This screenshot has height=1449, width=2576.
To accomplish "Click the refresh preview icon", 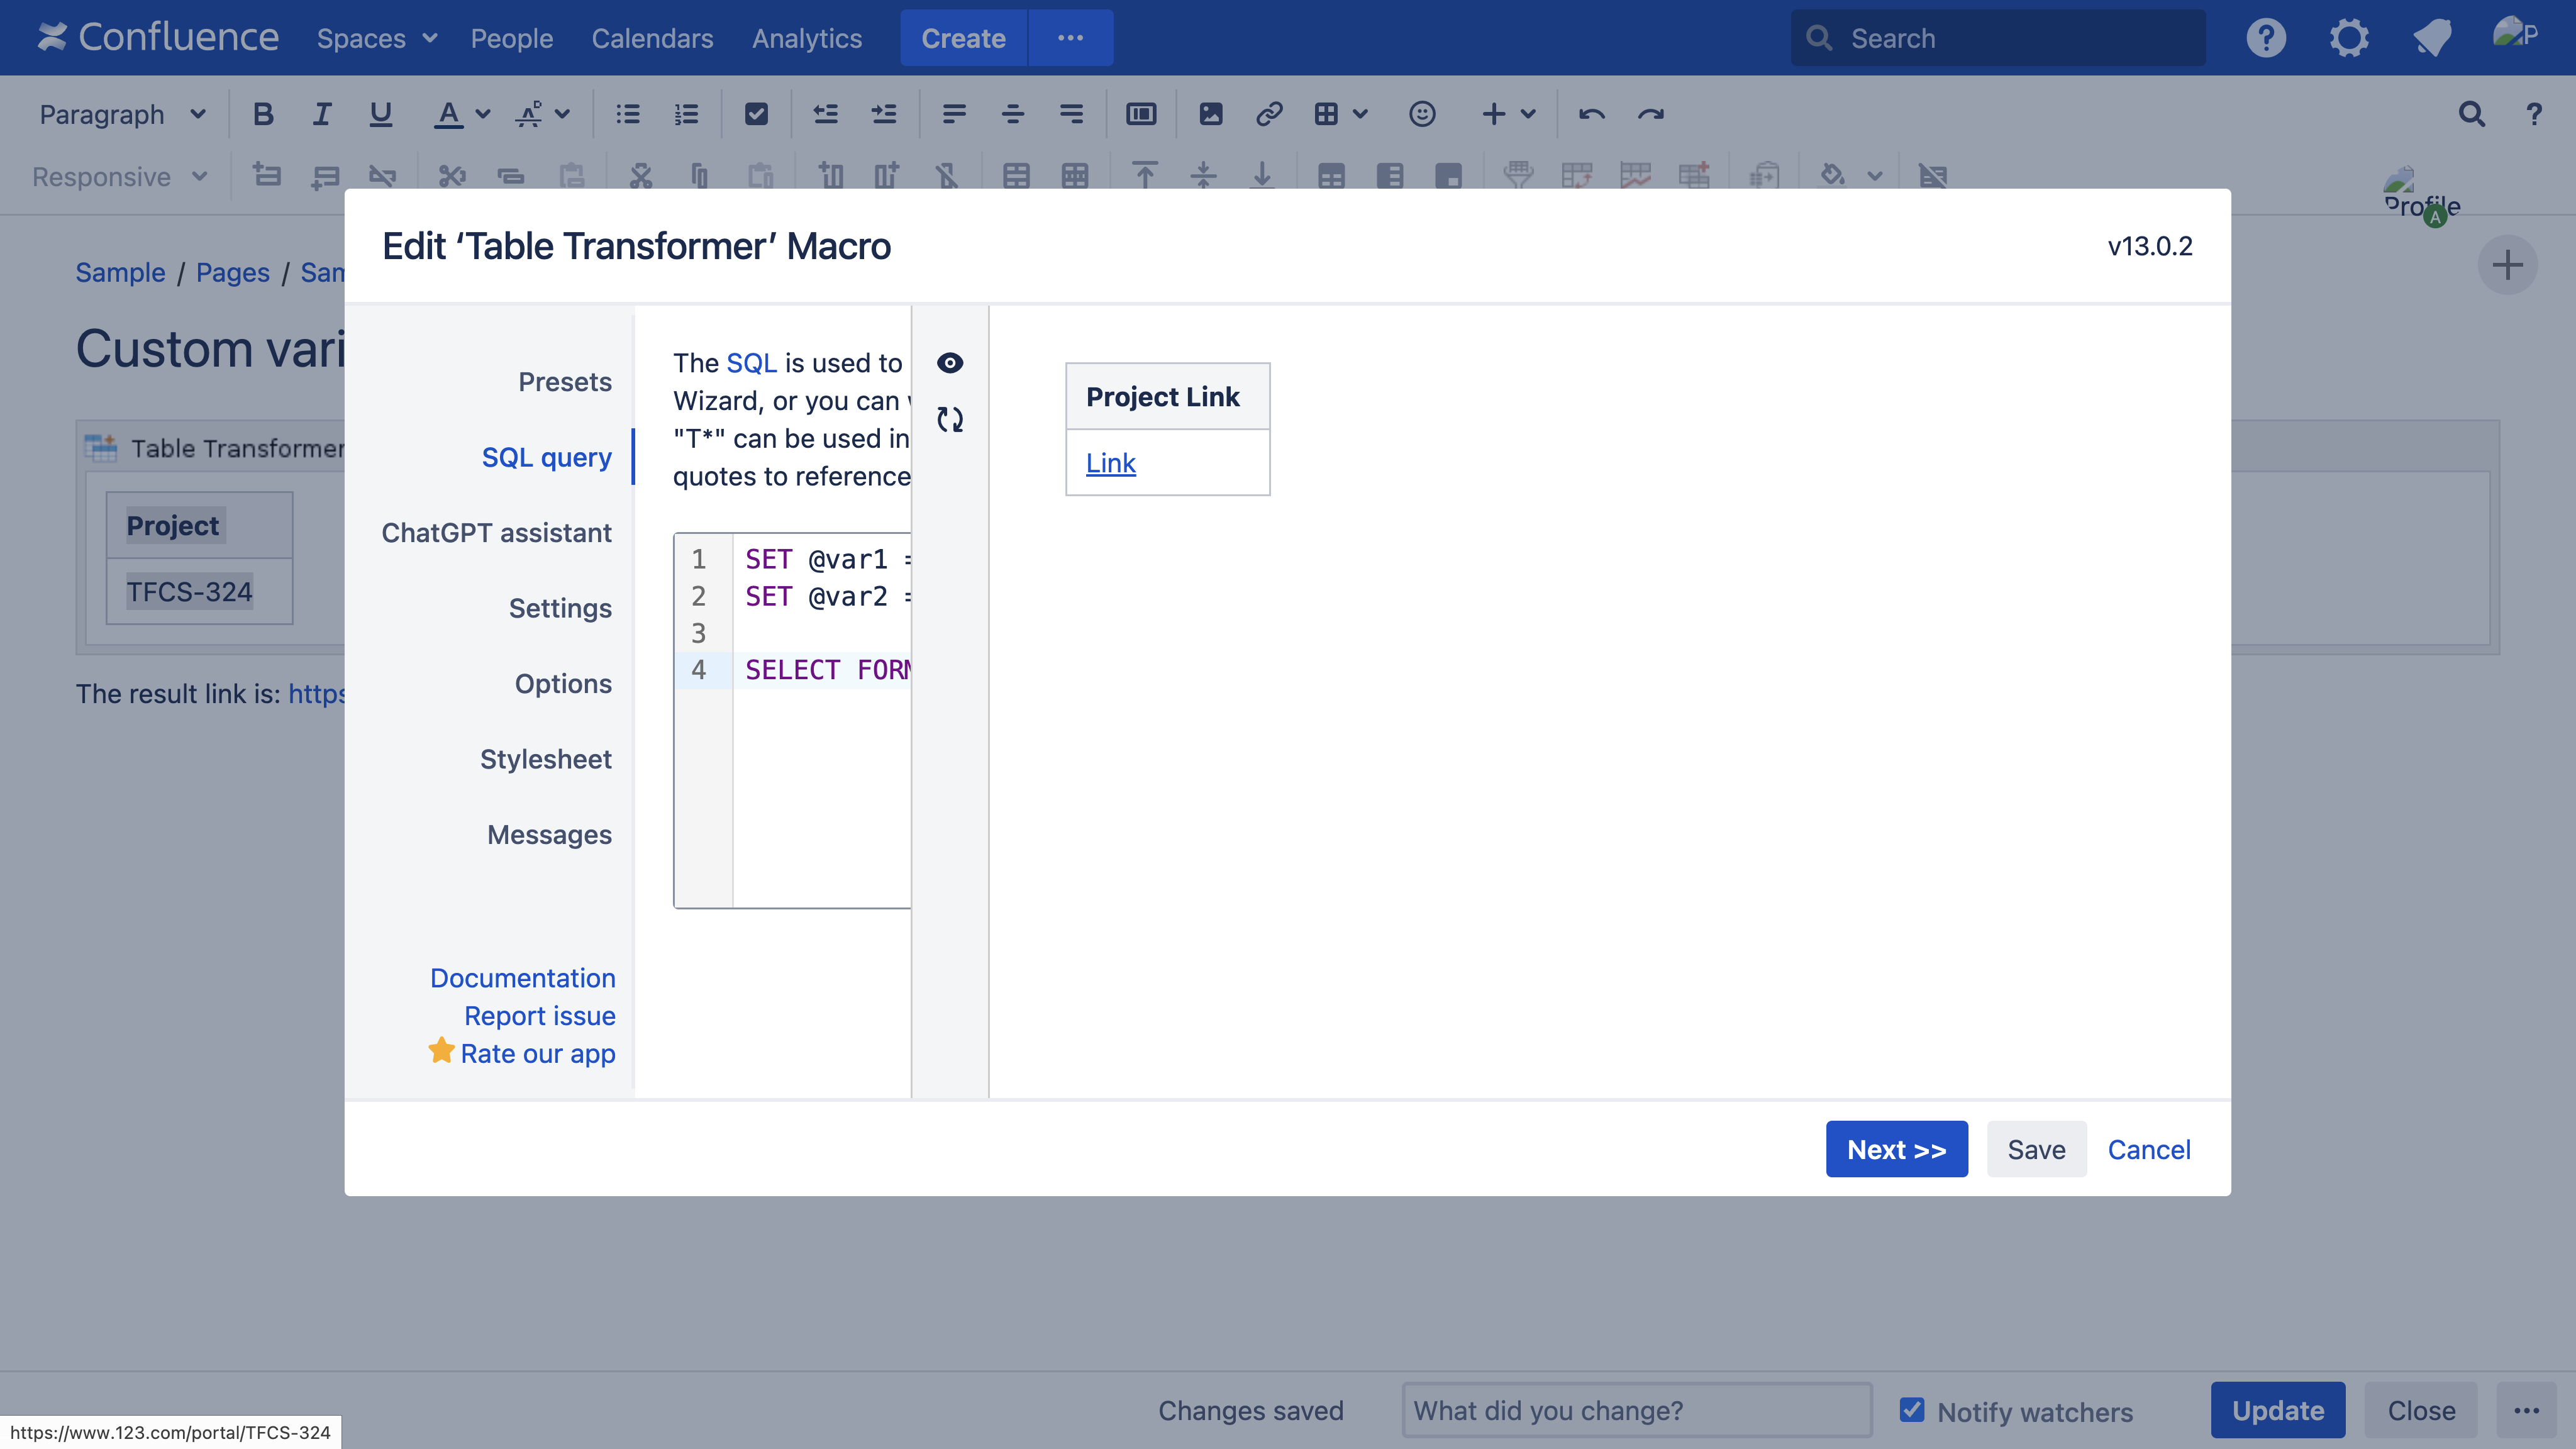I will [x=949, y=419].
